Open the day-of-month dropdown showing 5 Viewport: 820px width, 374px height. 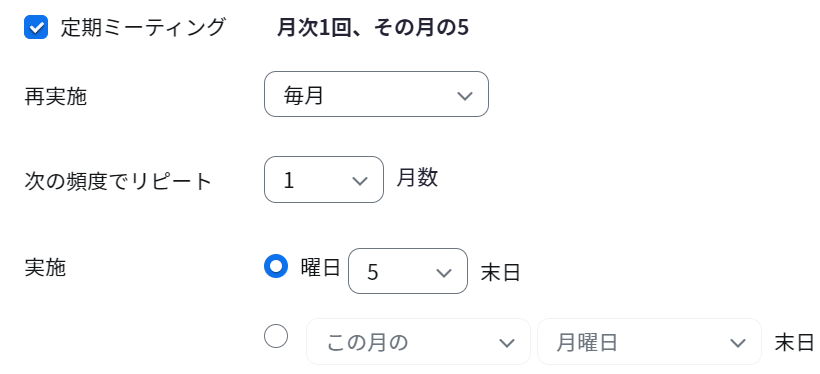tap(407, 271)
